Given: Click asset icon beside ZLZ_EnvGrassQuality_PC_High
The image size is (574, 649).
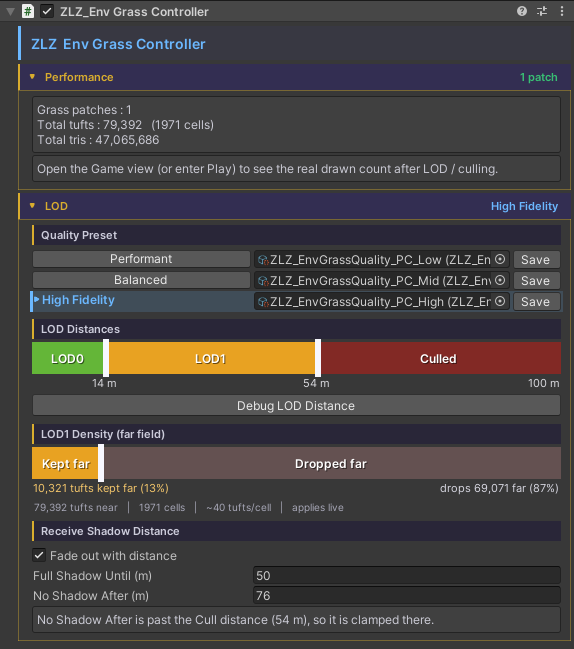Looking at the screenshot, I should pyautogui.click(x=263, y=302).
